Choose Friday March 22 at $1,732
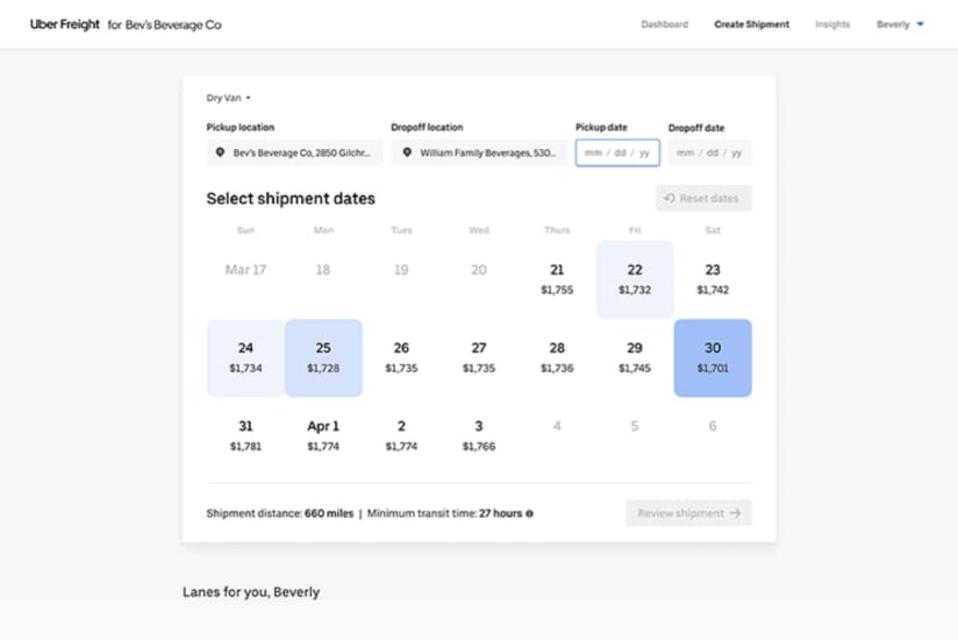Viewport: 958px width, 640px height. [x=634, y=279]
